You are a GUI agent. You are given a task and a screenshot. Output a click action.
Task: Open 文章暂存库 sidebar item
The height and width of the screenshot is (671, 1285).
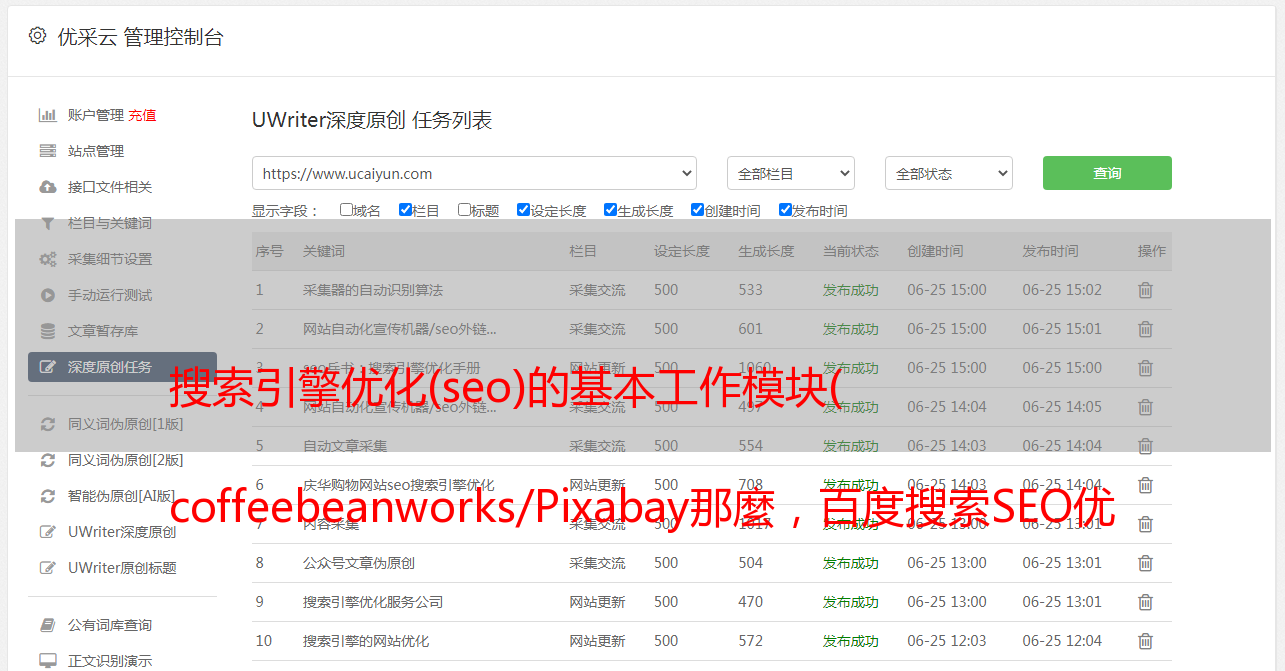click(x=103, y=331)
